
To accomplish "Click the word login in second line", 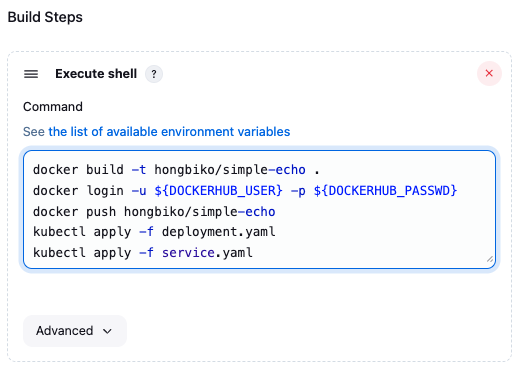I will click(x=105, y=191).
